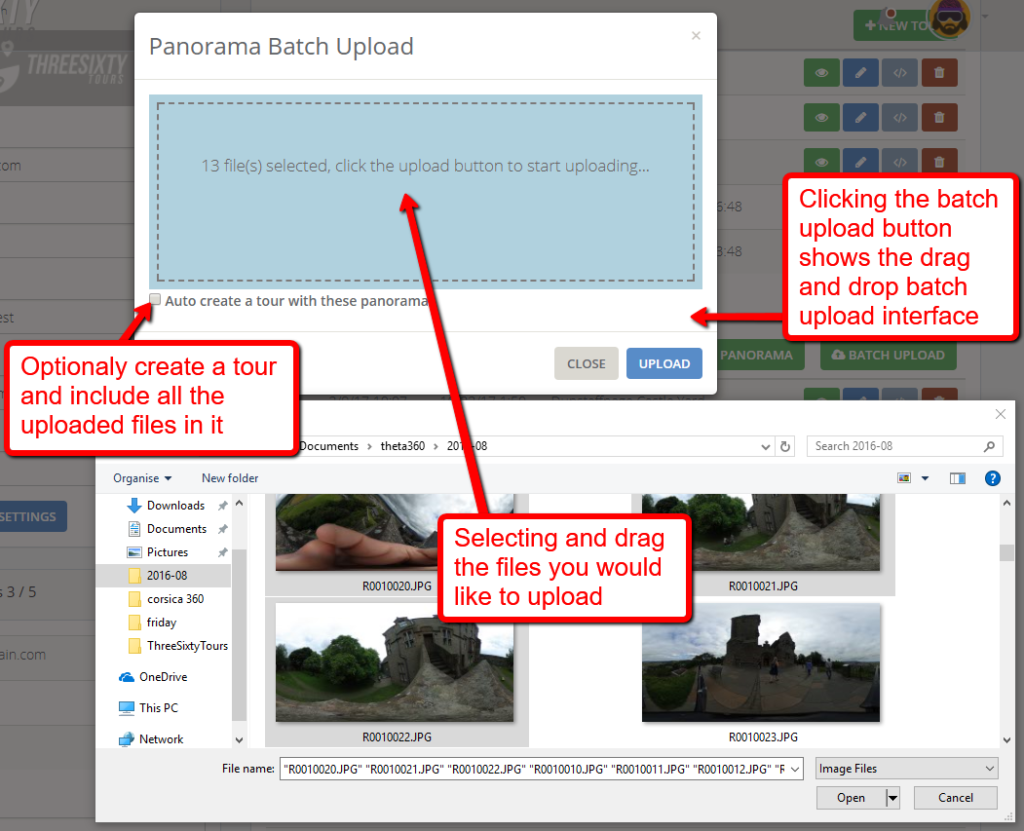Click Documents in the breadcrumb path
The image size is (1024, 831).
(x=328, y=446)
